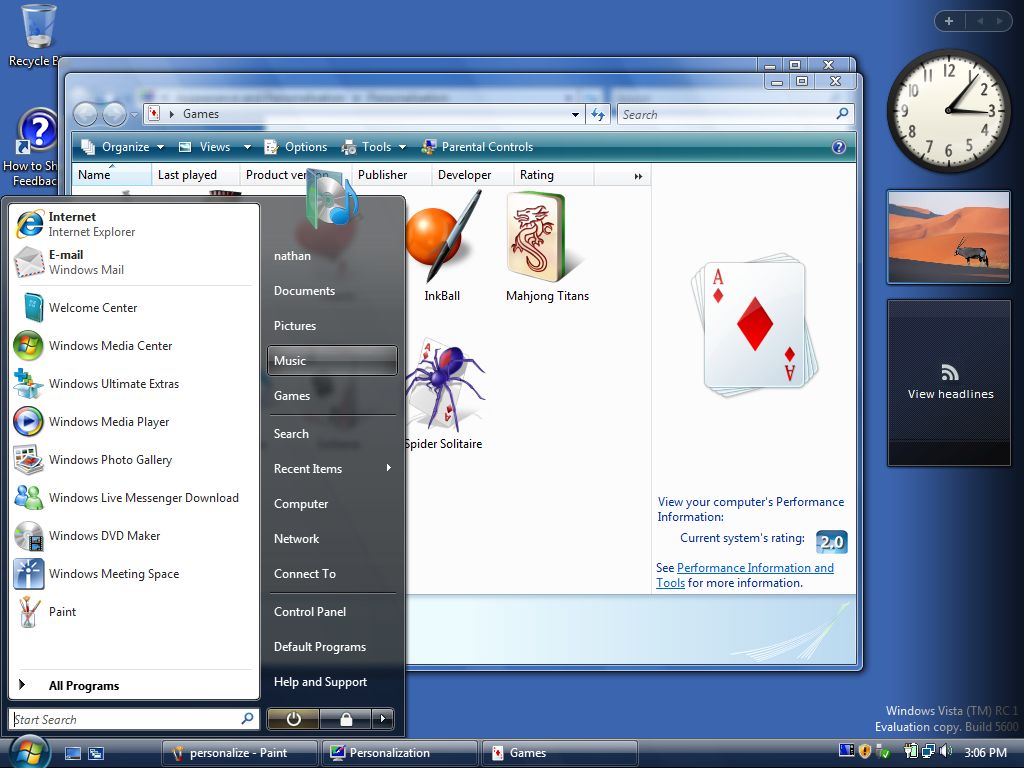The width and height of the screenshot is (1024, 768).
Task: Click the help icon in Games window
Action: [x=839, y=147]
